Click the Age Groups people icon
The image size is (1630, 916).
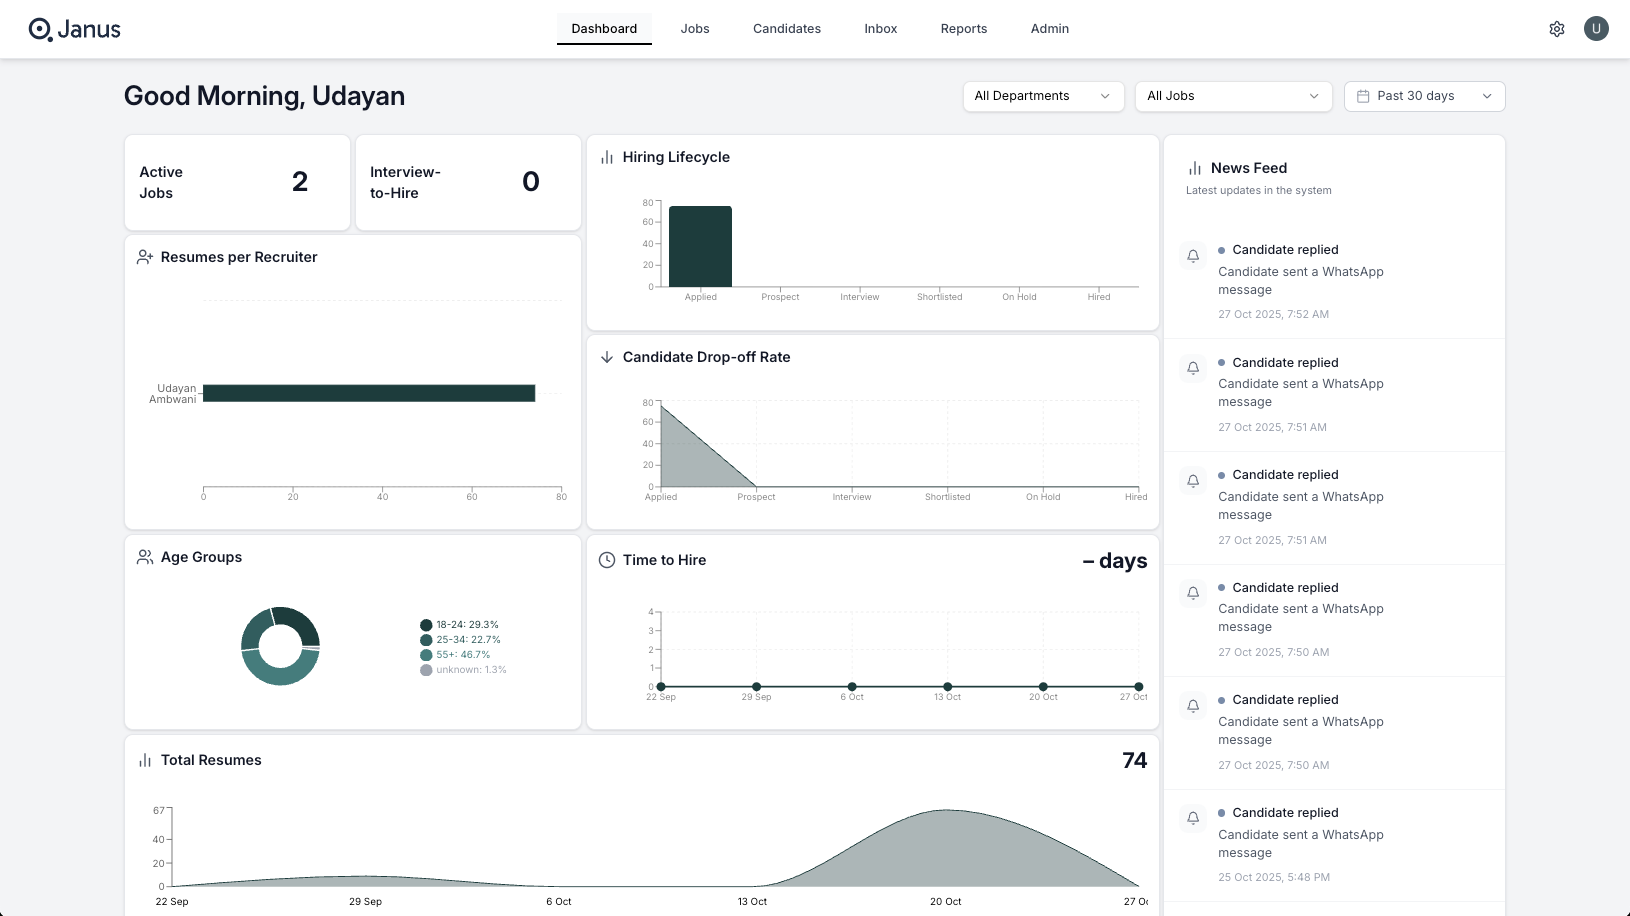pyautogui.click(x=145, y=557)
